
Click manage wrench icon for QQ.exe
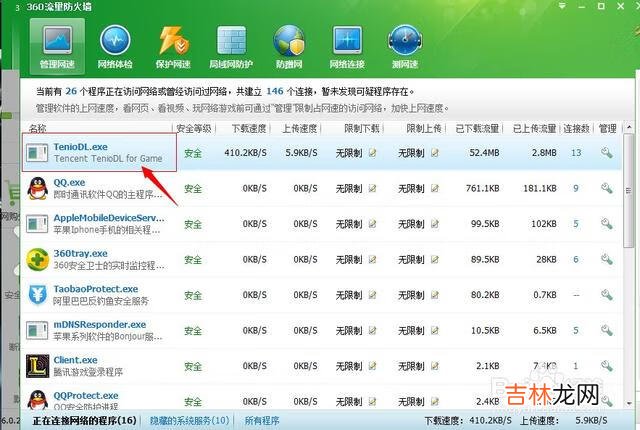coord(607,188)
